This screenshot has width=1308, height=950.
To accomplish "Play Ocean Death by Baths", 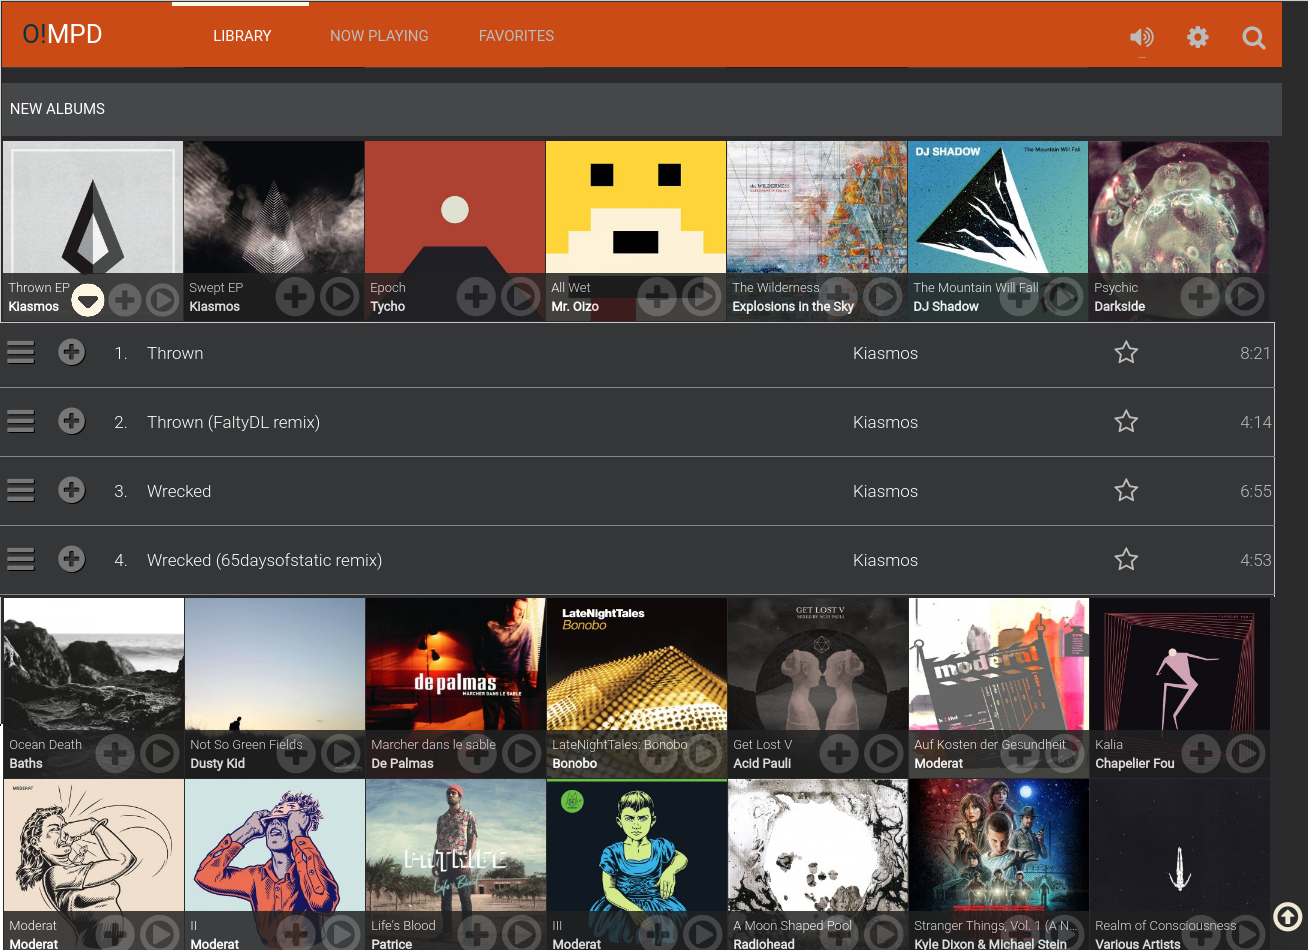I will point(160,754).
